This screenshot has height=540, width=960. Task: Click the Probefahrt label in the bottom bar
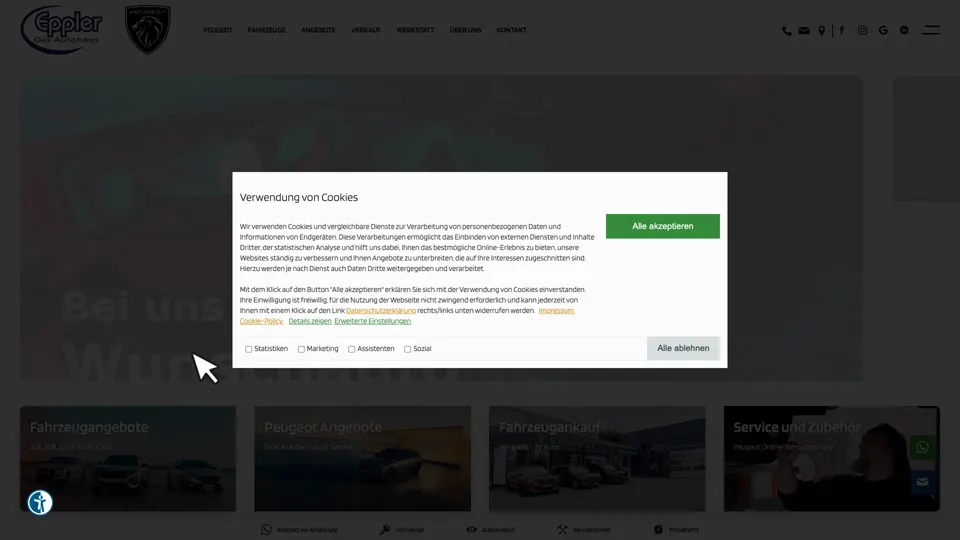point(683,530)
